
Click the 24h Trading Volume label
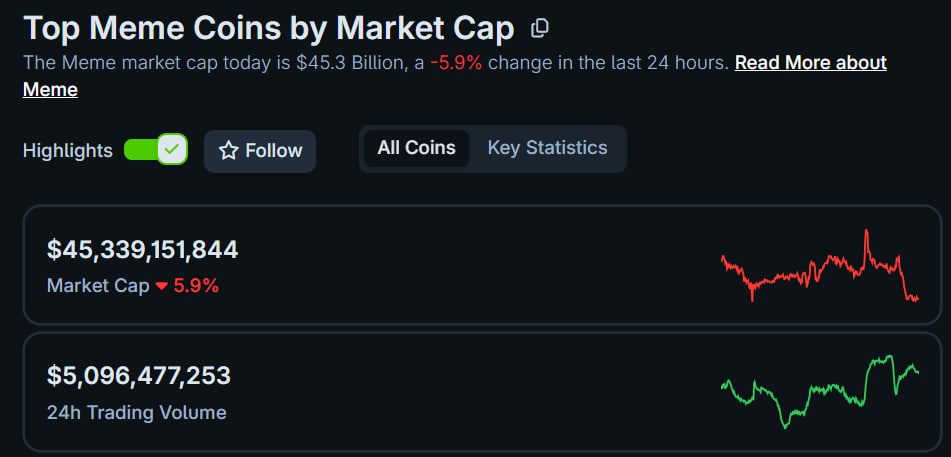click(136, 412)
